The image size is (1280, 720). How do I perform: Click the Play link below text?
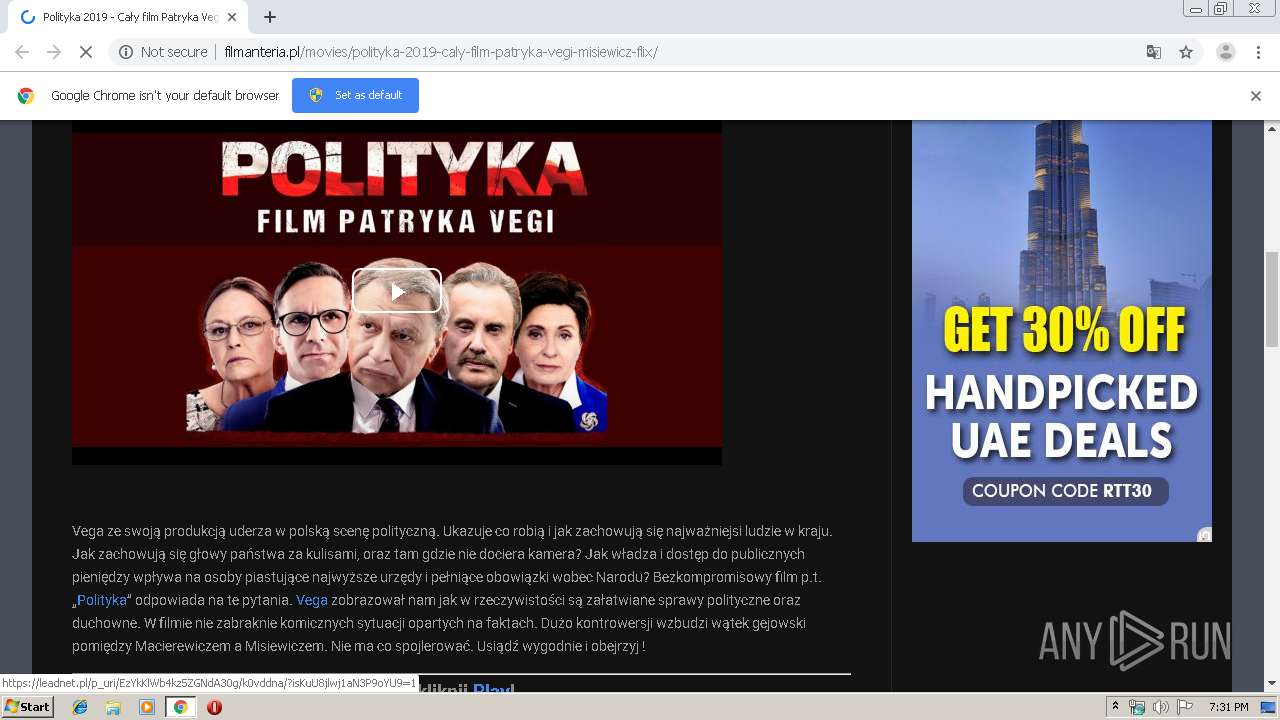pos(493,690)
